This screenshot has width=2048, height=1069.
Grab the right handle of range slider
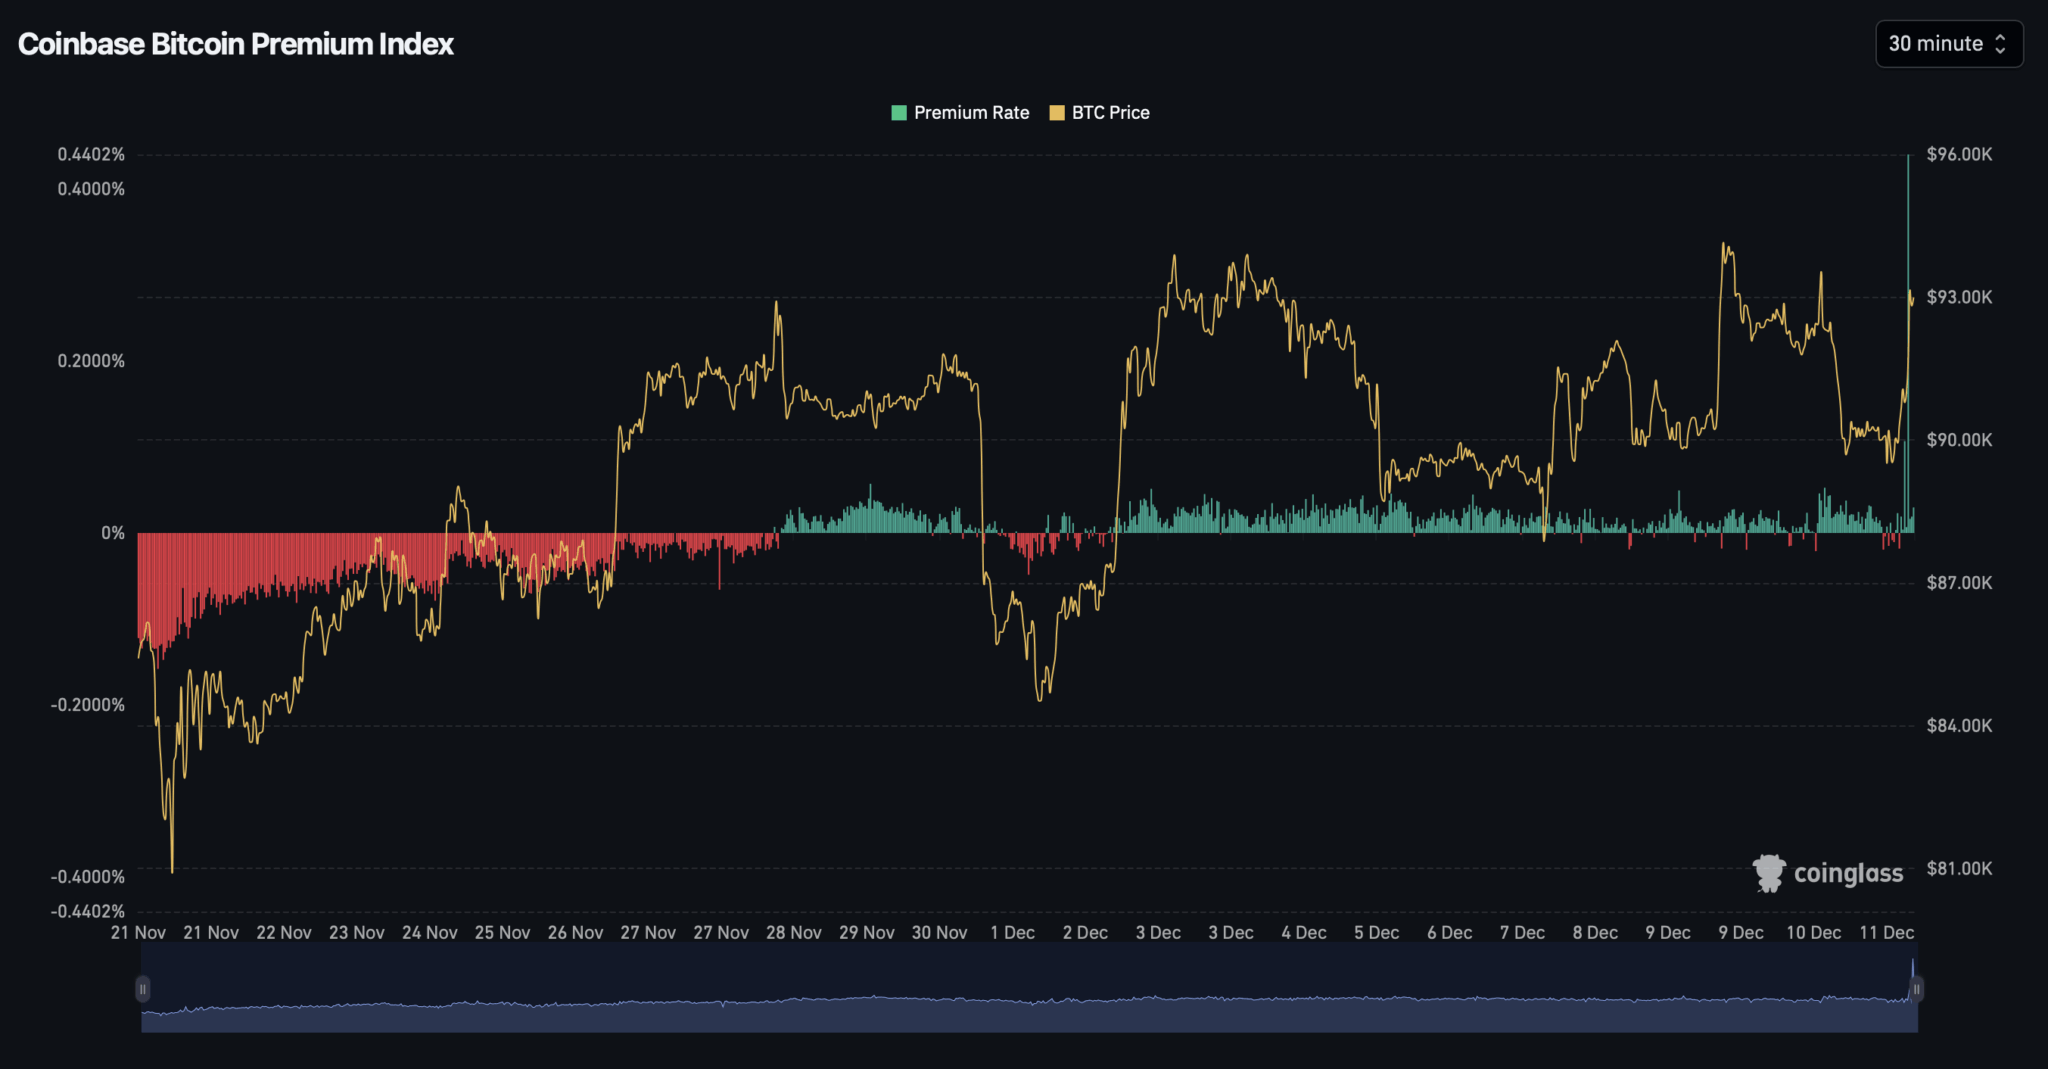[1916, 989]
